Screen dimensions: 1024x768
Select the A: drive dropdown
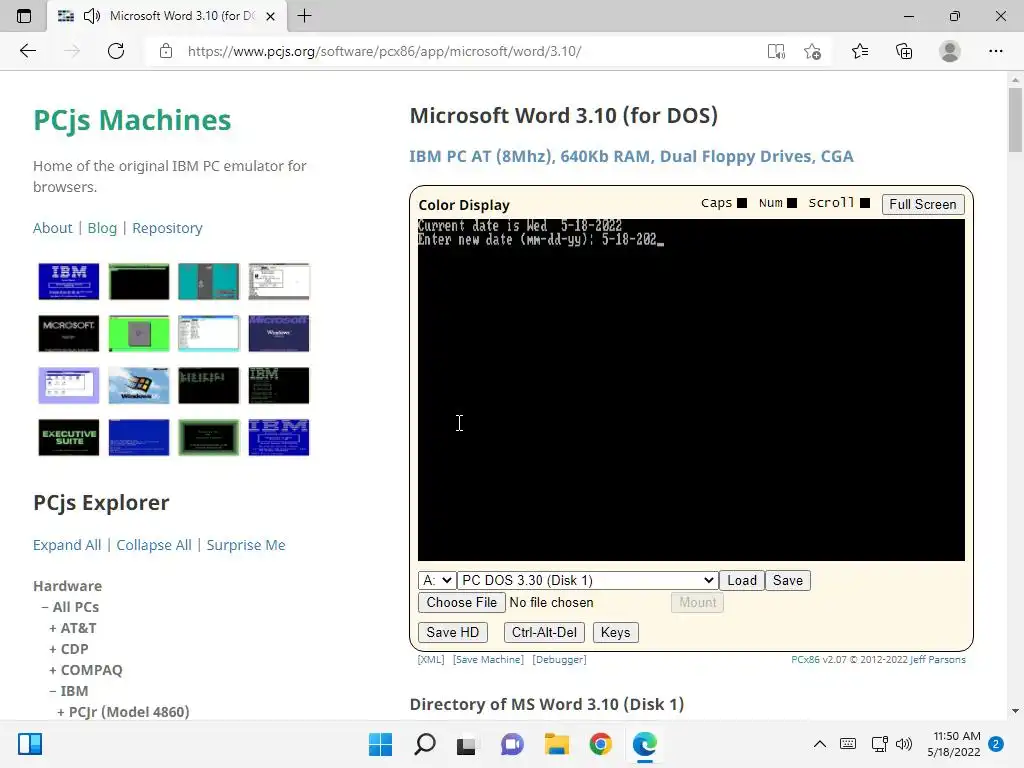click(436, 580)
